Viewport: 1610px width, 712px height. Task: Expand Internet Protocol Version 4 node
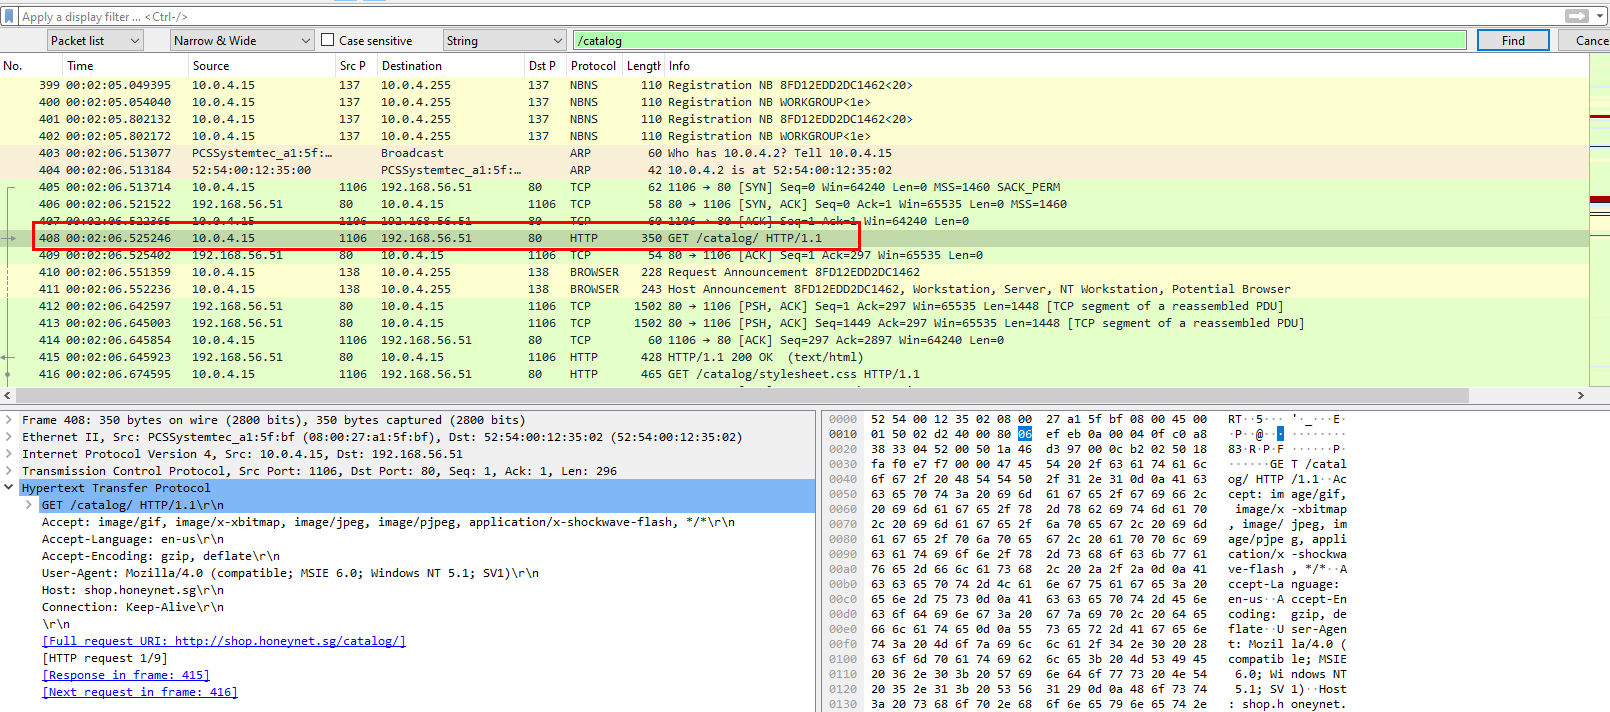click(x=10, y=454)
